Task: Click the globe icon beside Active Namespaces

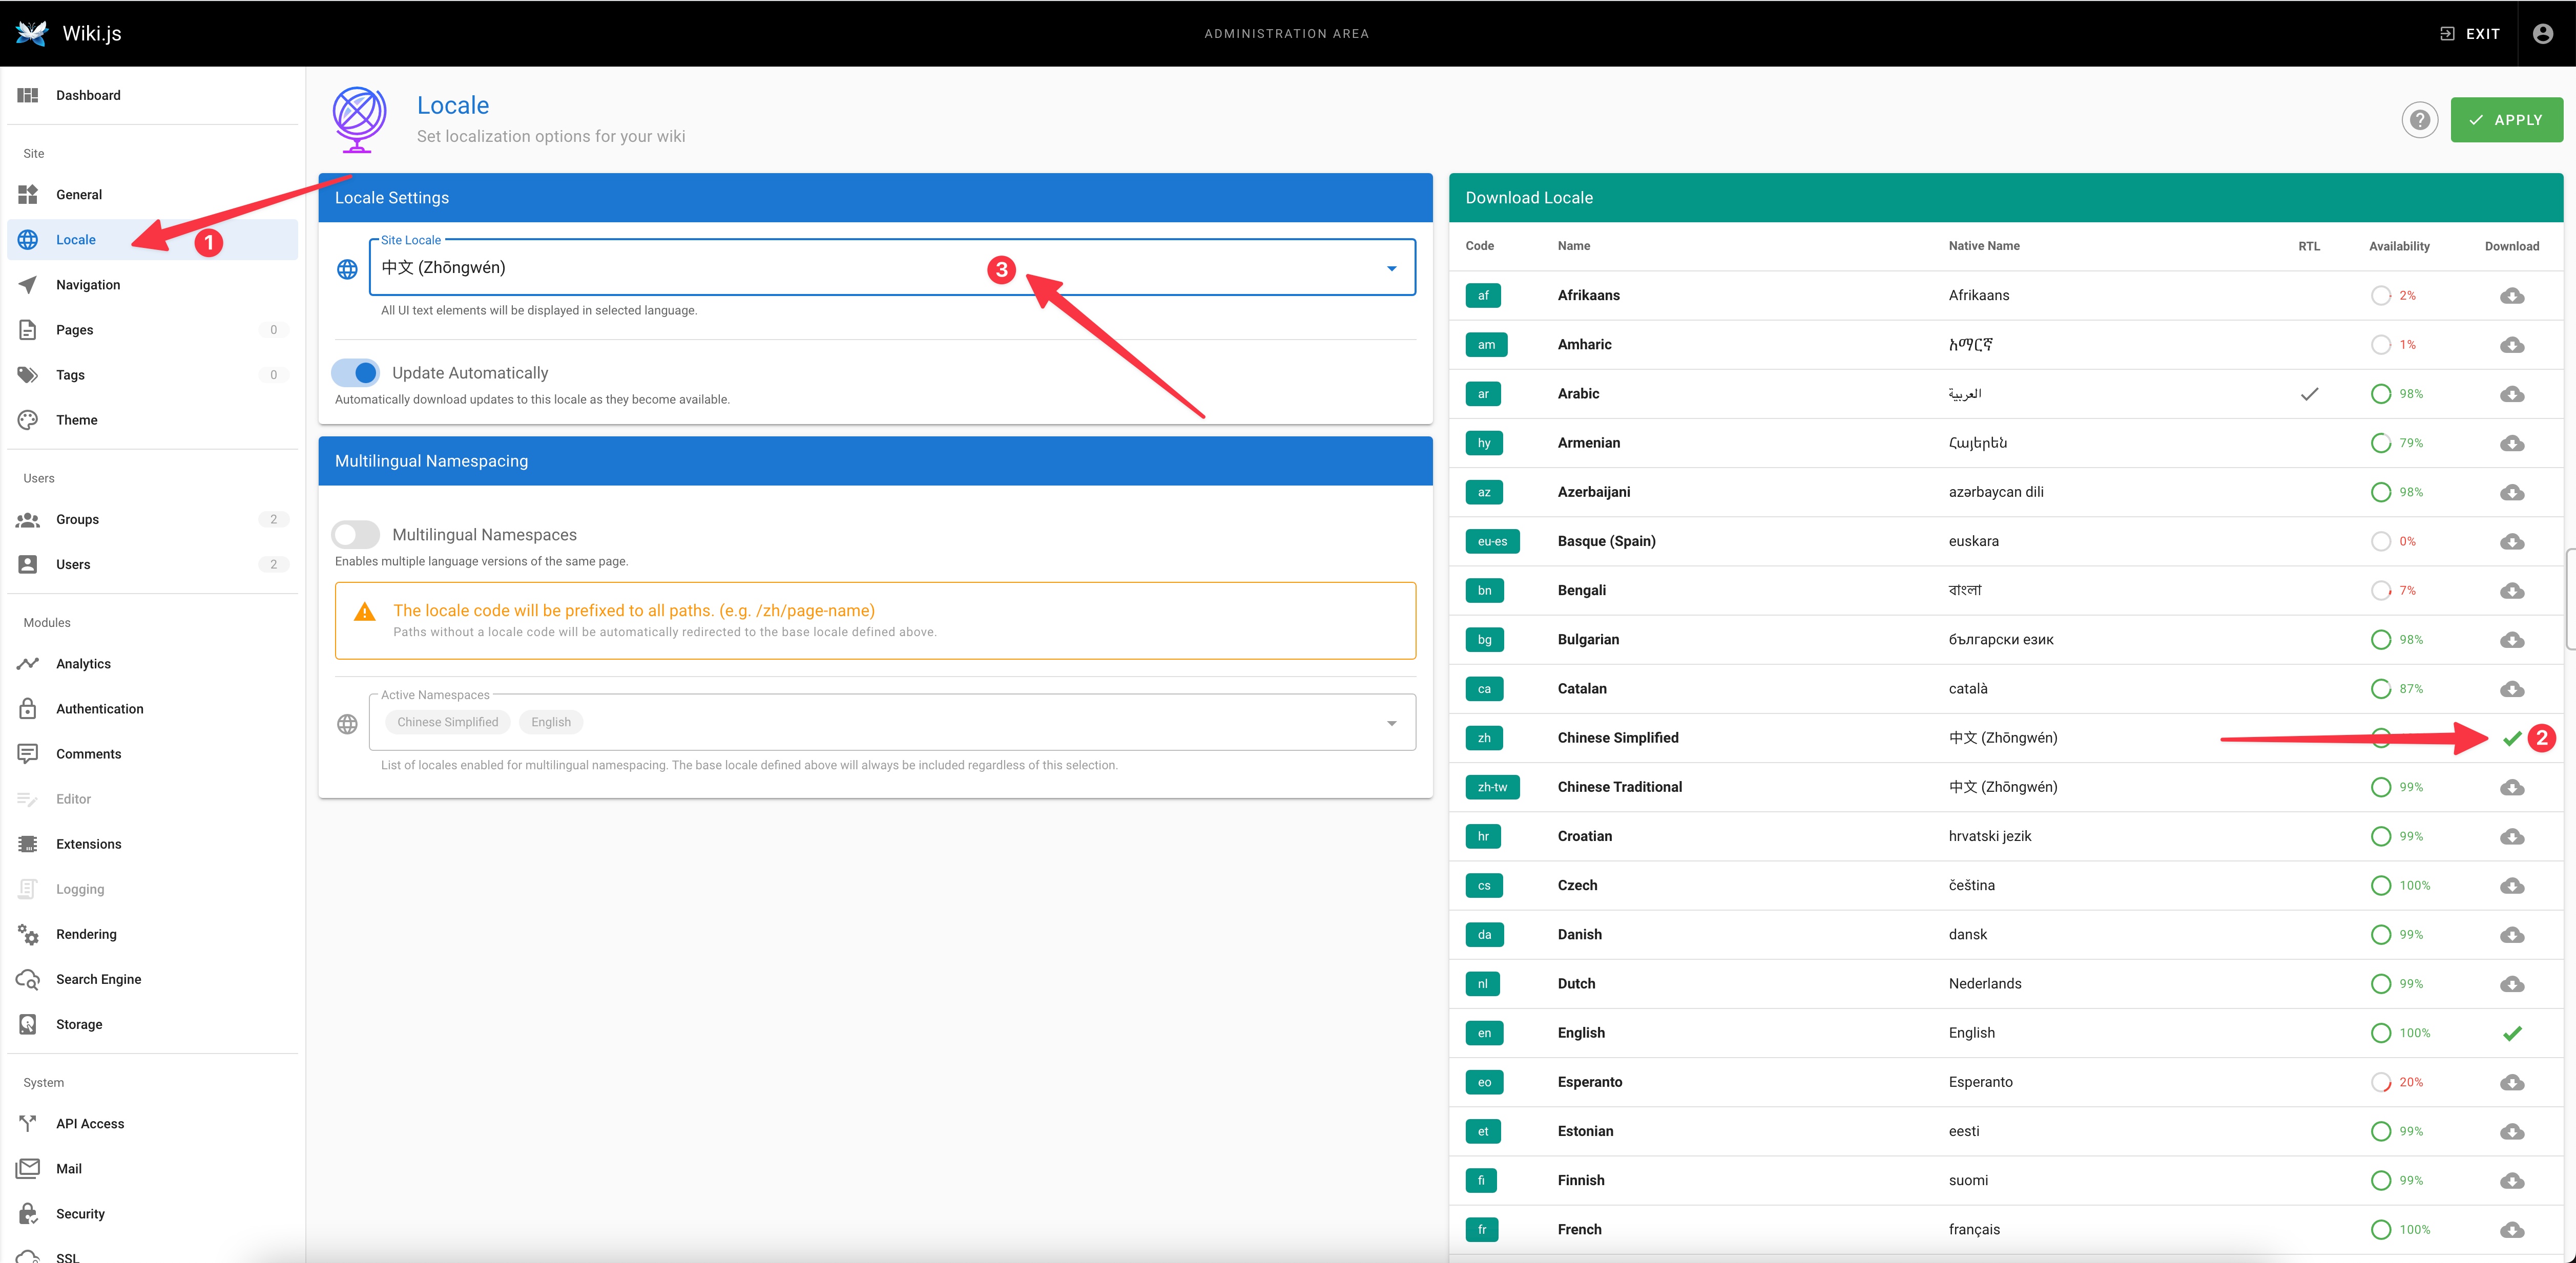Action: pos(347,724)
